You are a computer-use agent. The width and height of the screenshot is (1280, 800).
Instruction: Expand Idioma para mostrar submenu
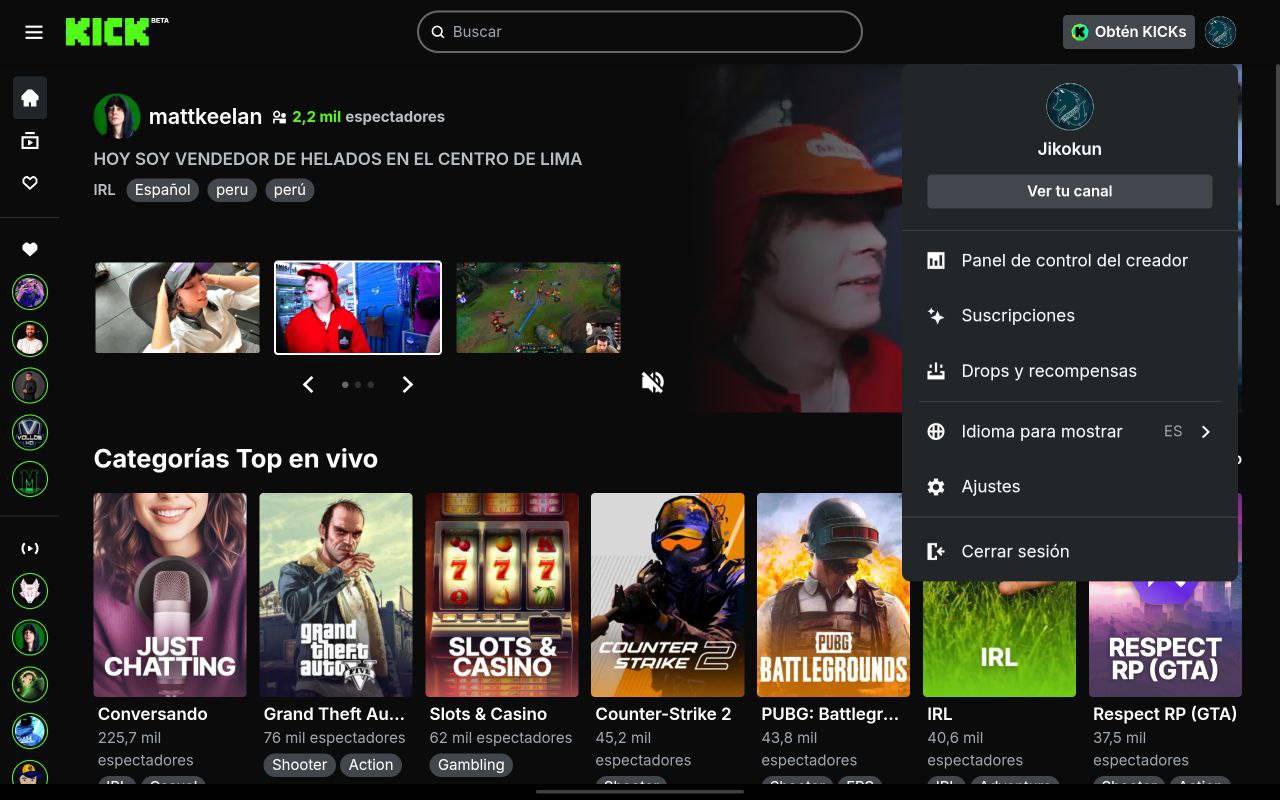(x=1070, y=432)
